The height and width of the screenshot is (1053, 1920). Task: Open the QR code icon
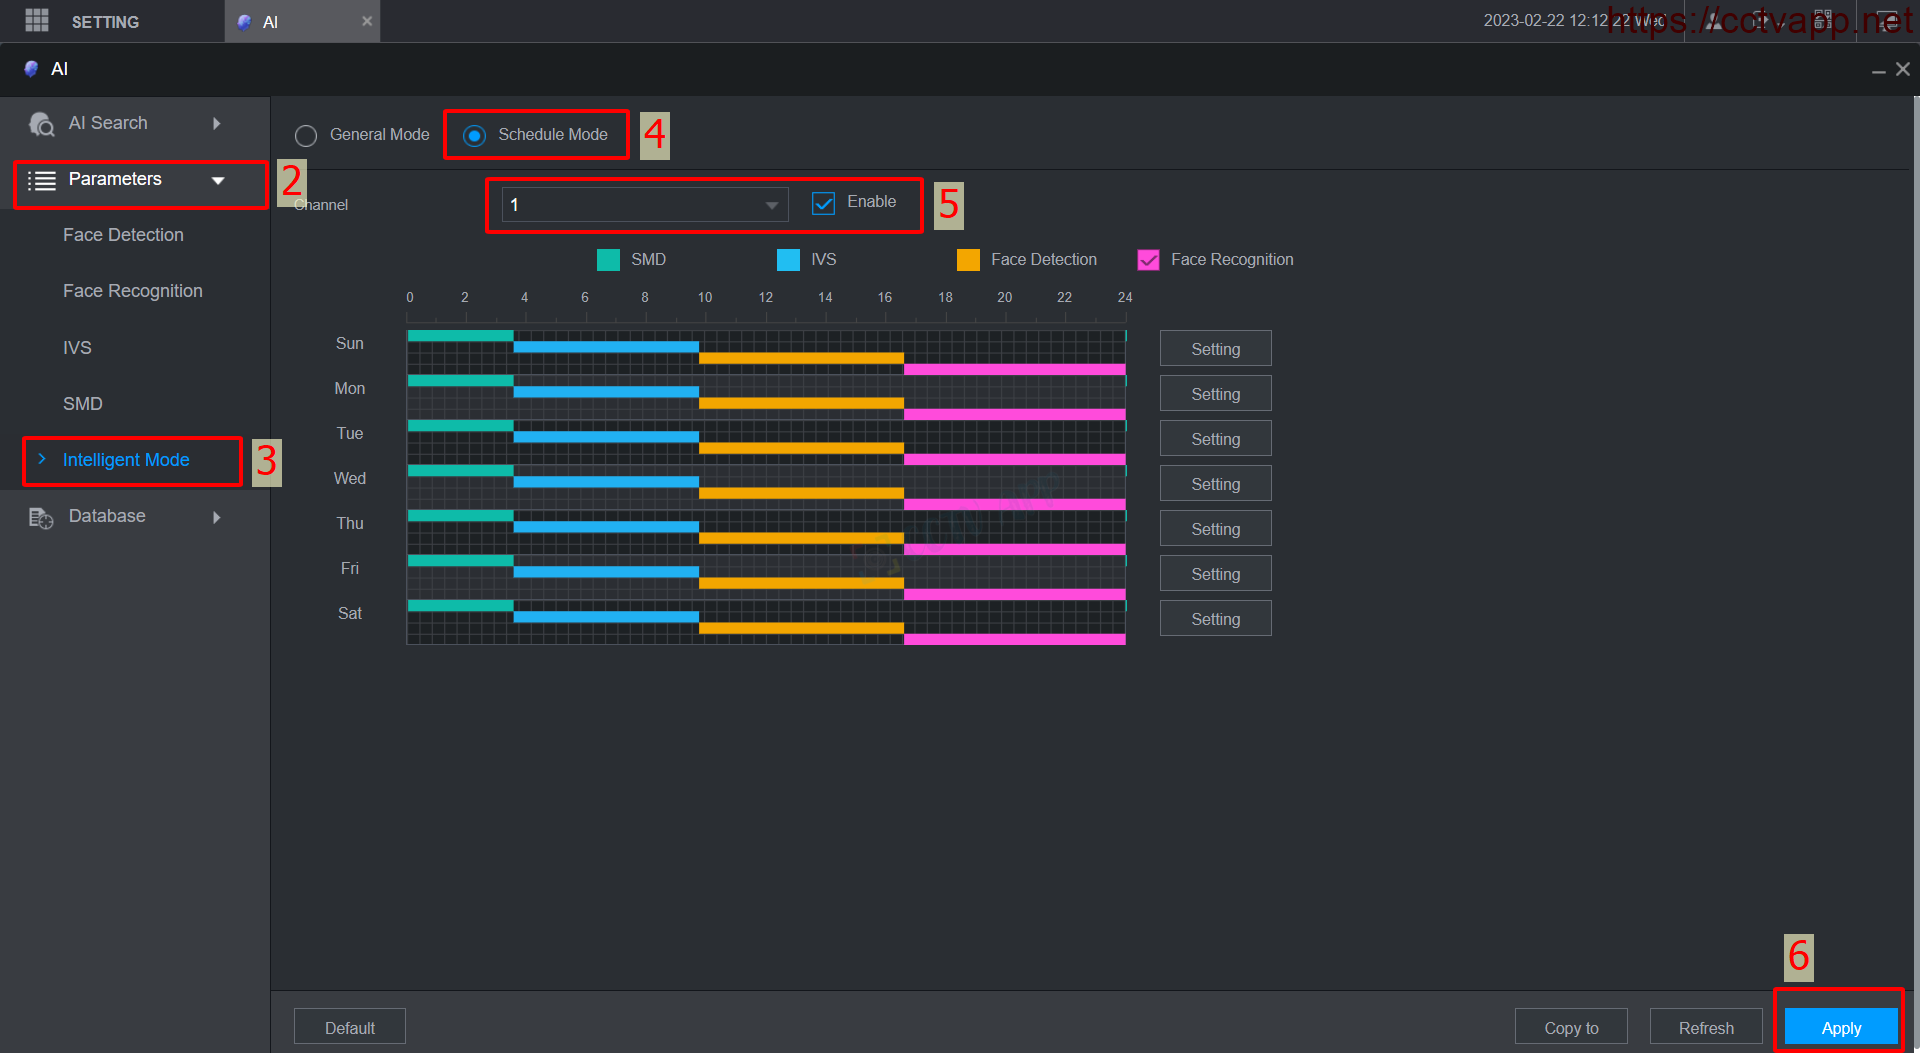(1823, 21)
